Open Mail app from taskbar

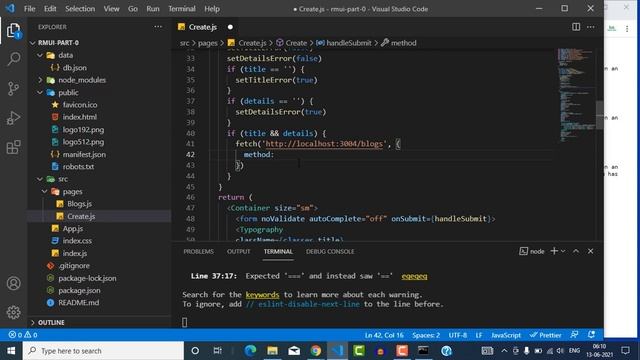(x=294, y=351)
